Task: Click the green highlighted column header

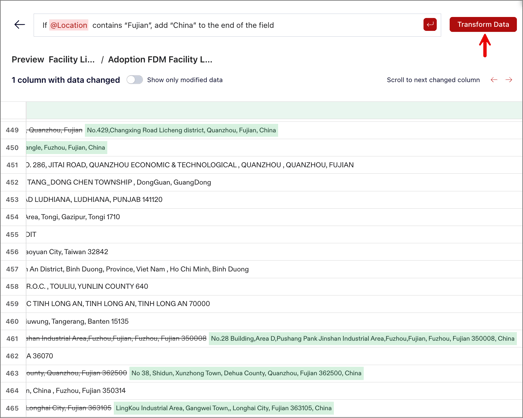Action: tap(274, 110)
